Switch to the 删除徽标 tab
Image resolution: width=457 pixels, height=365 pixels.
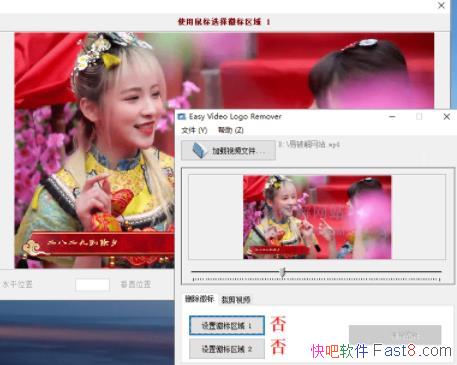pos(199,299)
